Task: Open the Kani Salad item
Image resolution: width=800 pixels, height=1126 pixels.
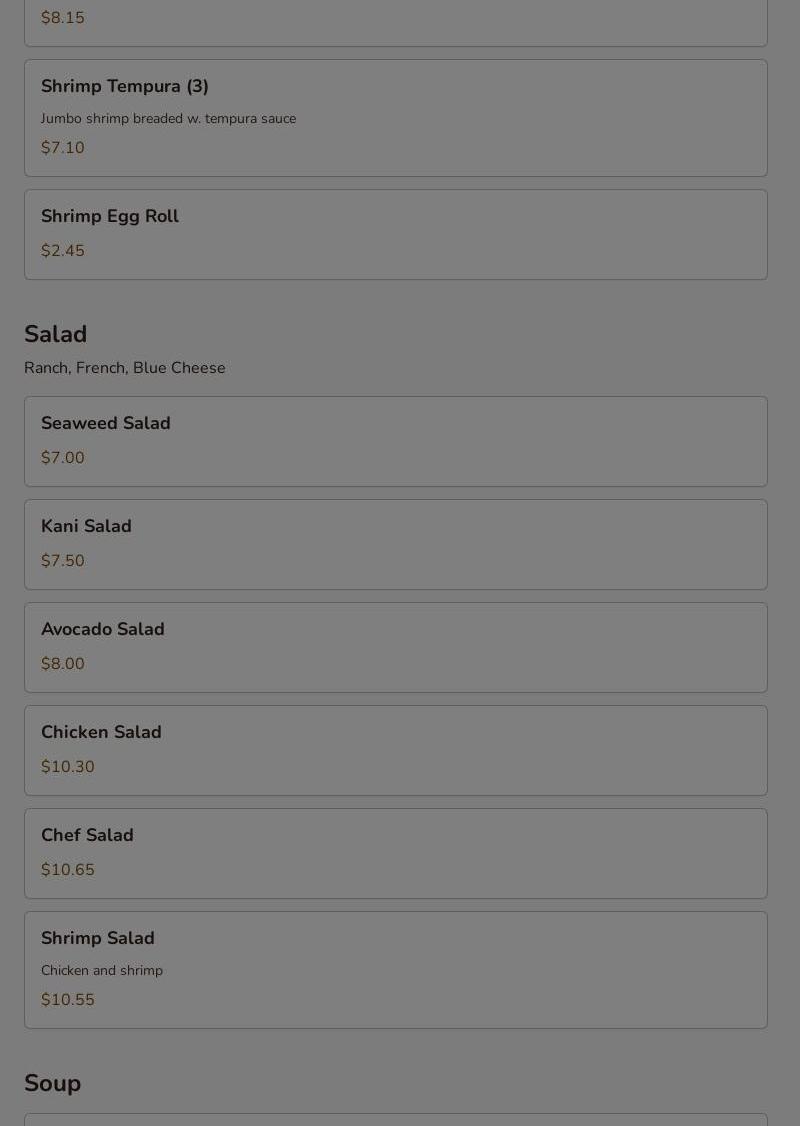Action: [x=86, y=527]
